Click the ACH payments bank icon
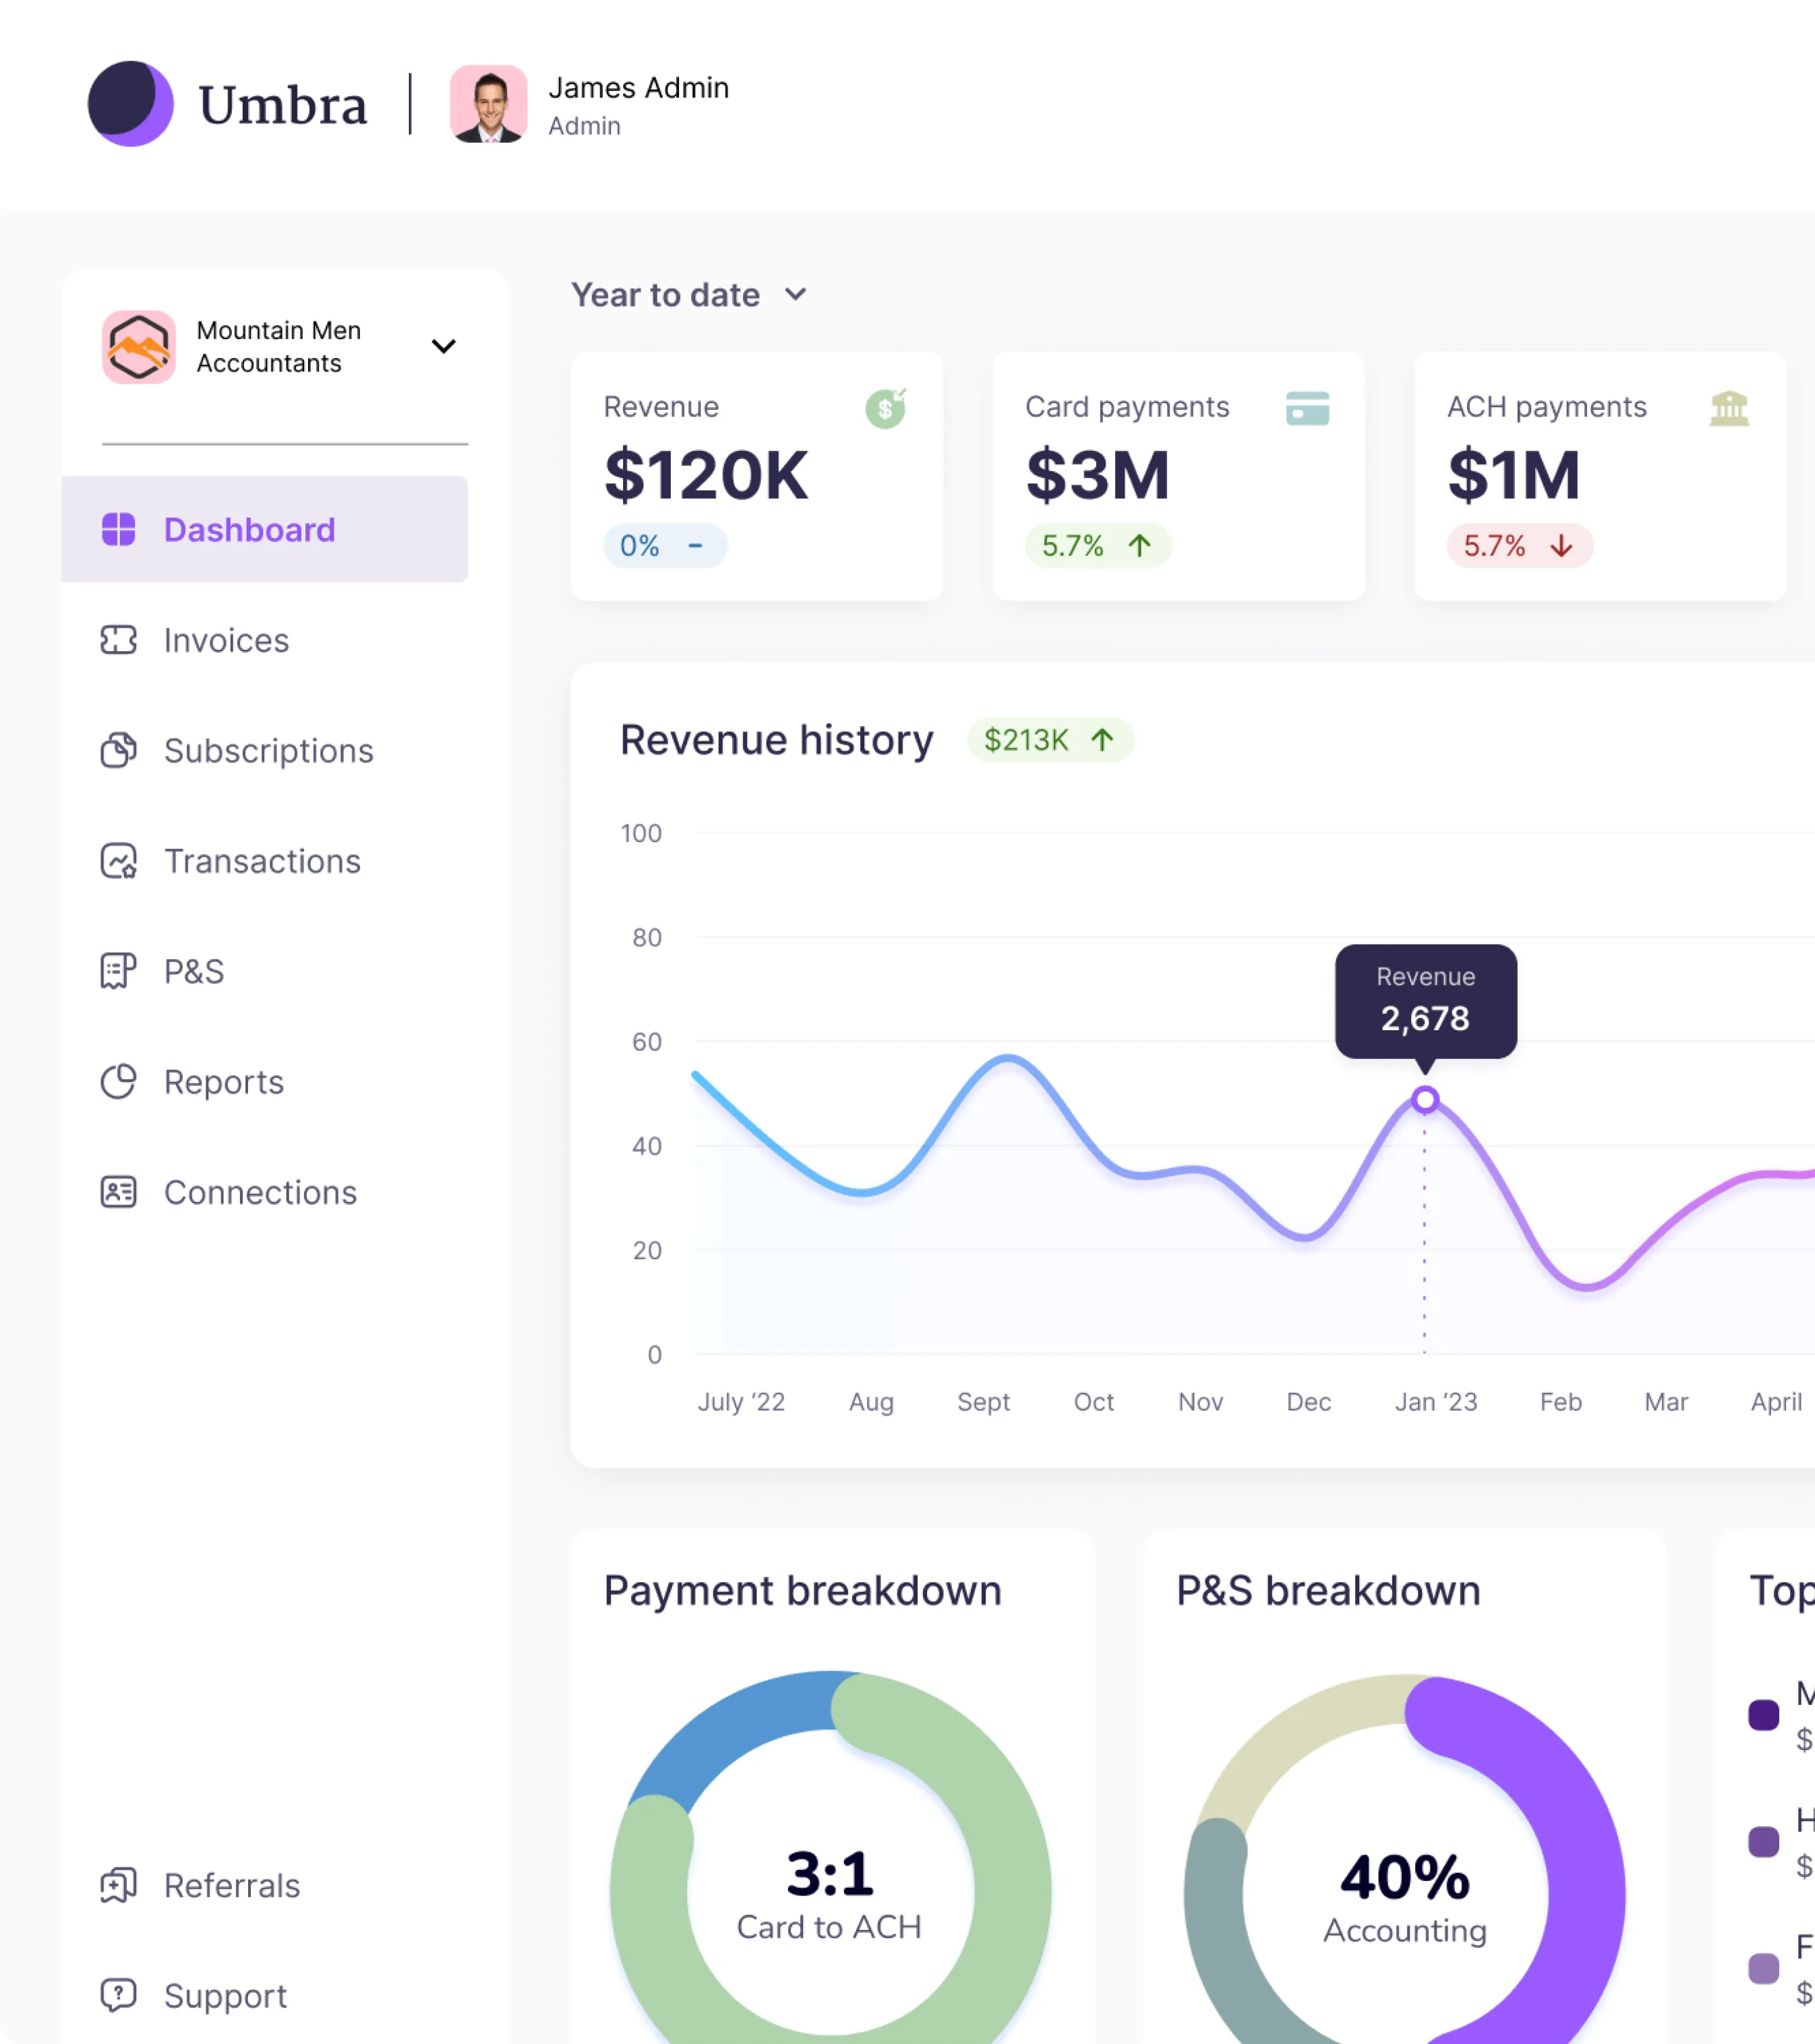 tap(1729, 408)
